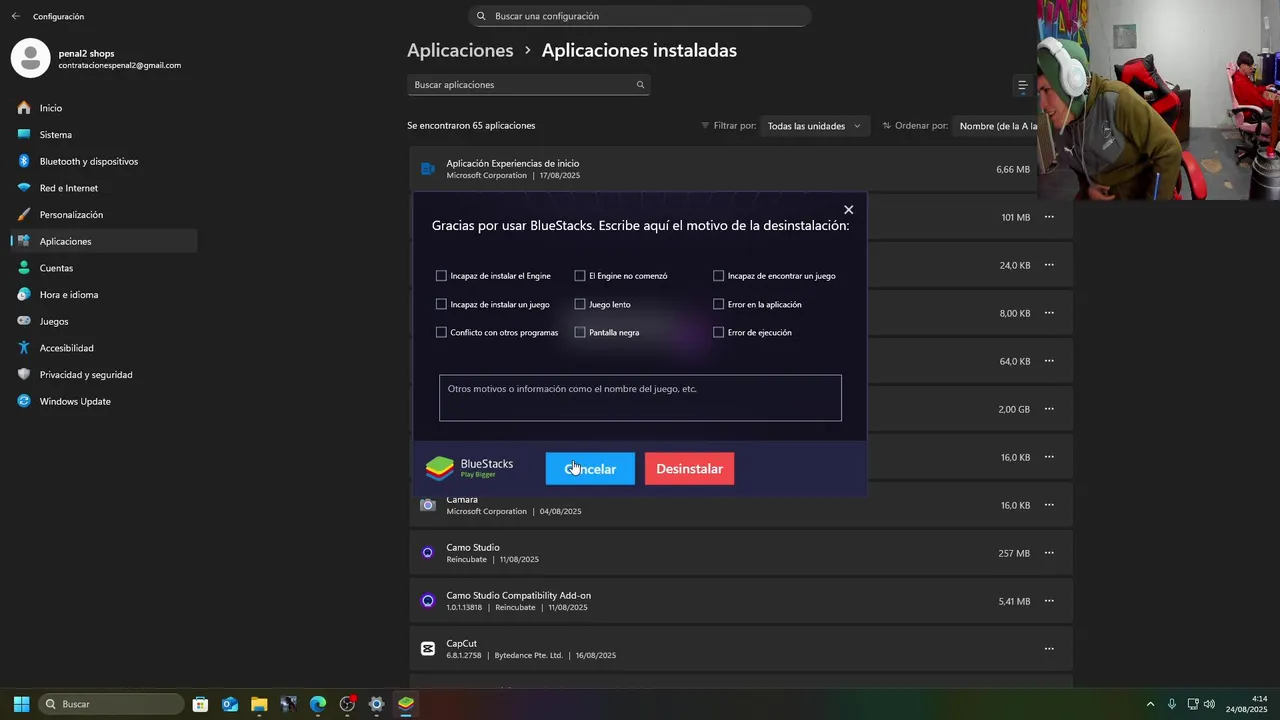Open Microsoft Store from taskbar
The width and height of the screenshot is (1280, 720).
click(200, 704)
